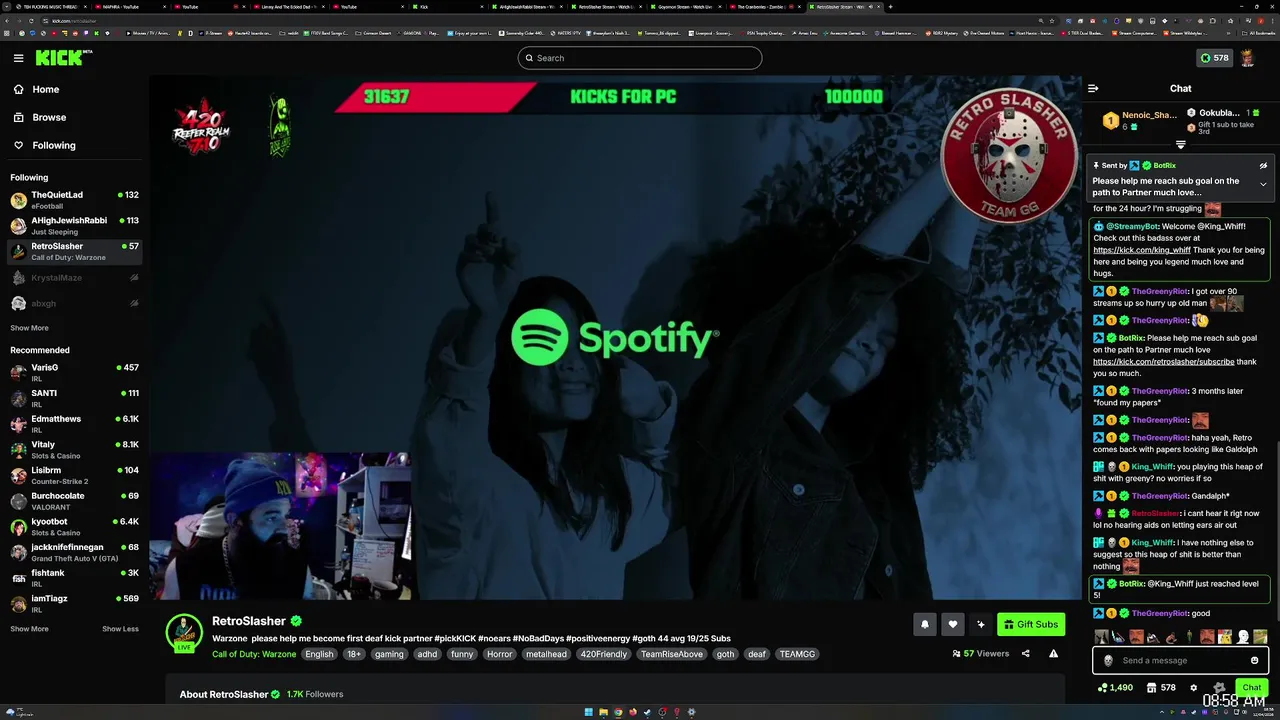
Task: Click Show More under Recommended
Action: point(29,629)
